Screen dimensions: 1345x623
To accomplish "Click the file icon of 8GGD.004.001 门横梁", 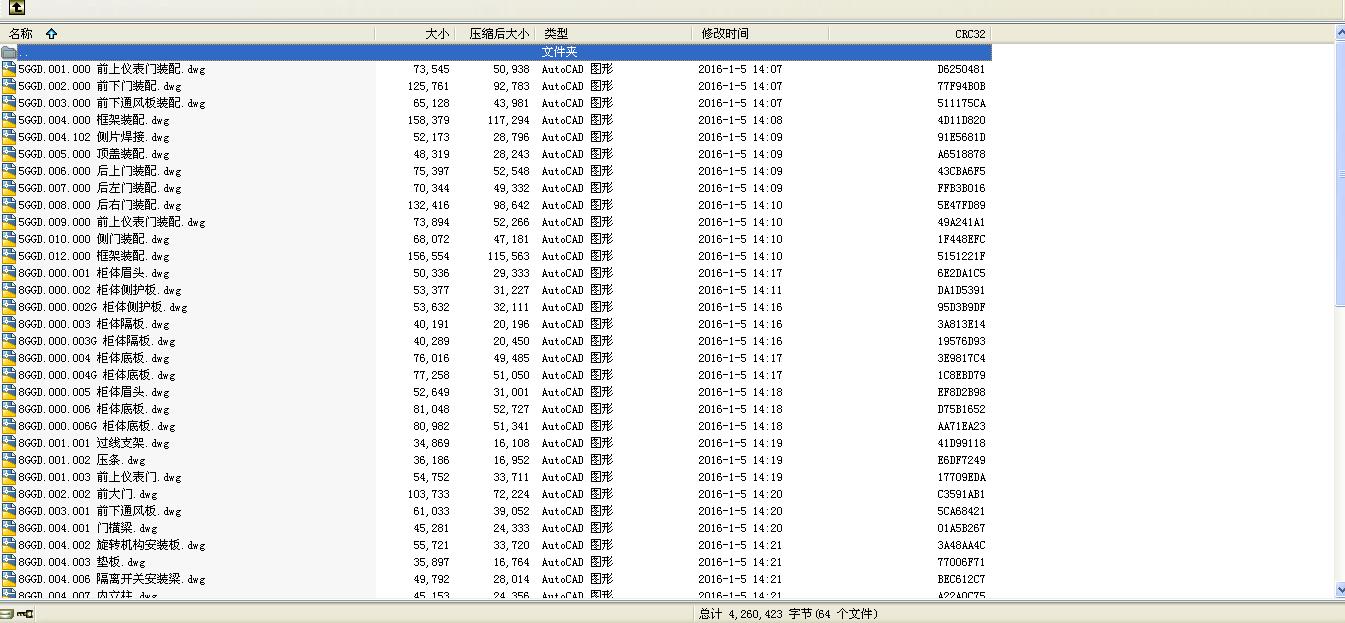I will coord(9,528).
